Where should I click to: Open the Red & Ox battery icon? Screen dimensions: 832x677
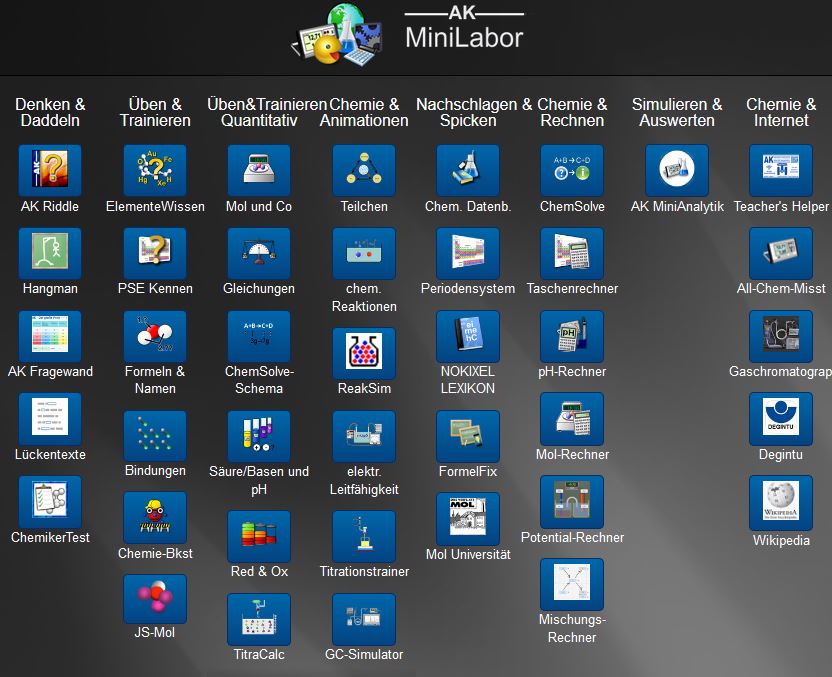(259, 536)
